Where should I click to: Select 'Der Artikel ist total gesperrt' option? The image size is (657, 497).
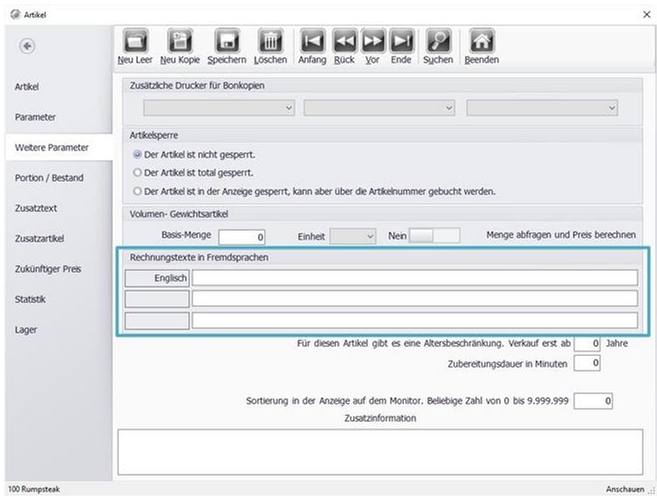pos(137,173)
